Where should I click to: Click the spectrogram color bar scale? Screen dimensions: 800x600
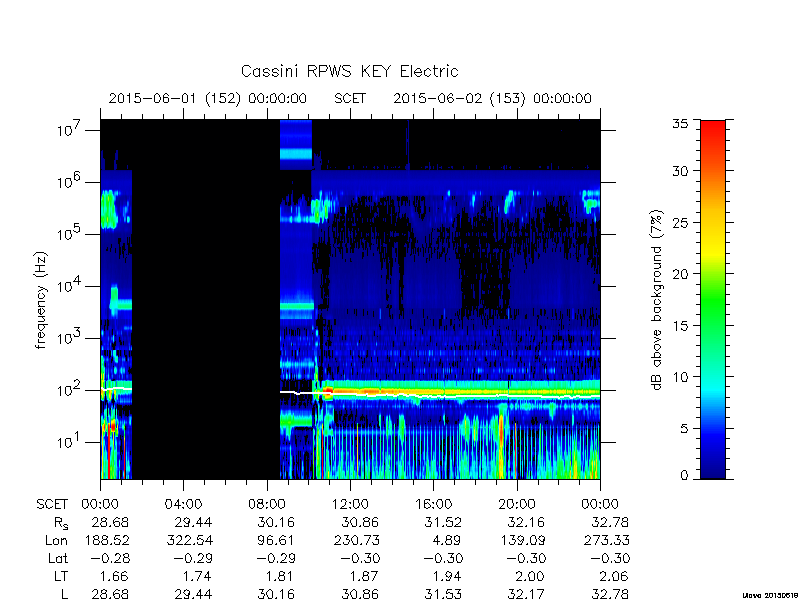point(713,299)
